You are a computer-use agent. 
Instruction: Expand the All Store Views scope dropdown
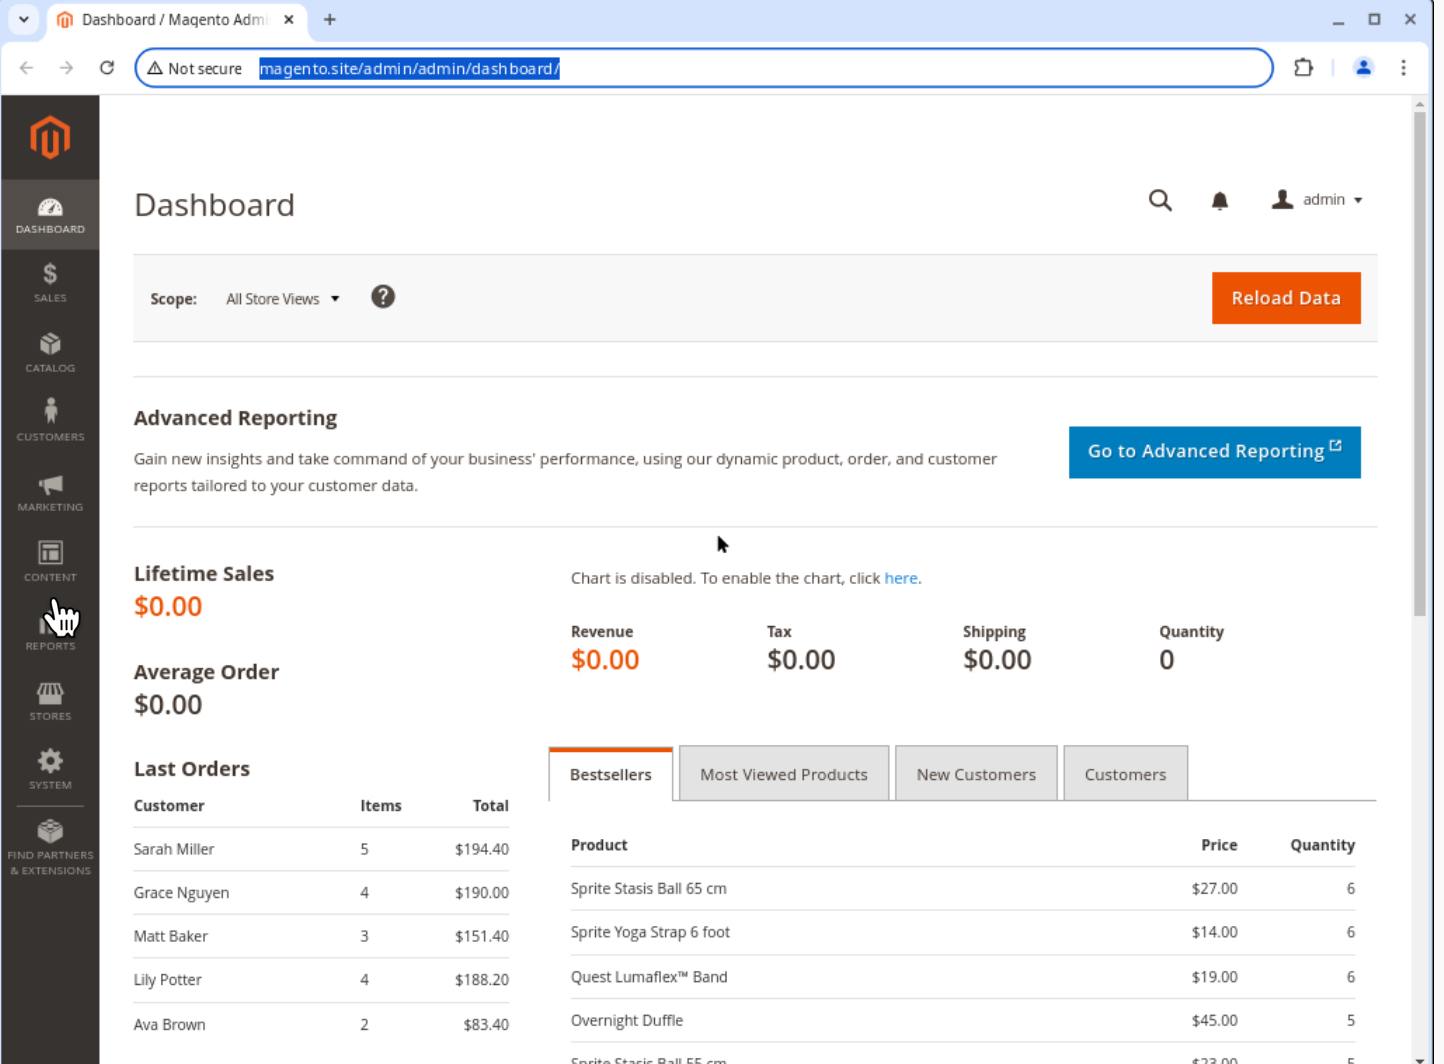tap(283, 299)
